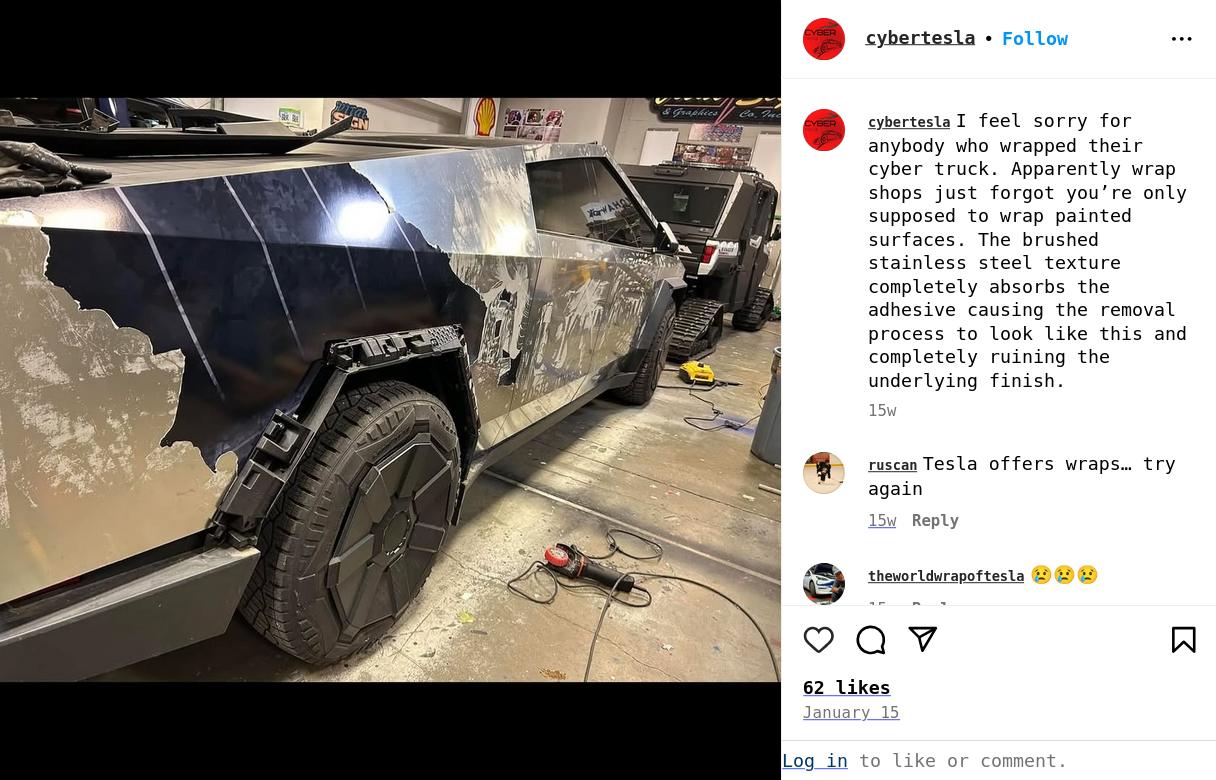Open the 15w timestamp on ruscan's comment
The image size is (1216, 780).
pos(882,520)
